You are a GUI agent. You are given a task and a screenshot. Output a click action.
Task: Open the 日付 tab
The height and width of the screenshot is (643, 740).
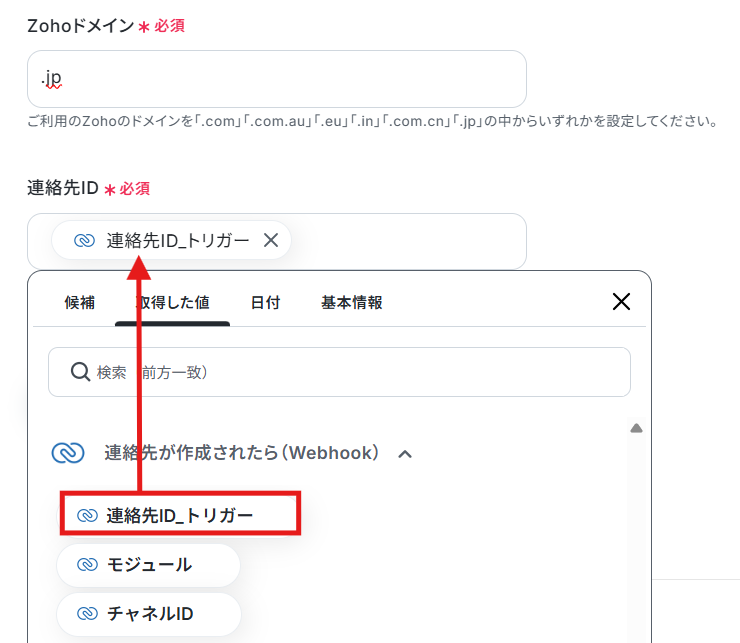[265, 302]
